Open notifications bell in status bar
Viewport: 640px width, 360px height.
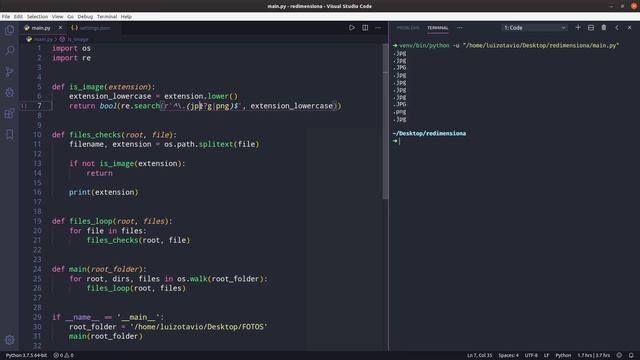click(631, 355)
